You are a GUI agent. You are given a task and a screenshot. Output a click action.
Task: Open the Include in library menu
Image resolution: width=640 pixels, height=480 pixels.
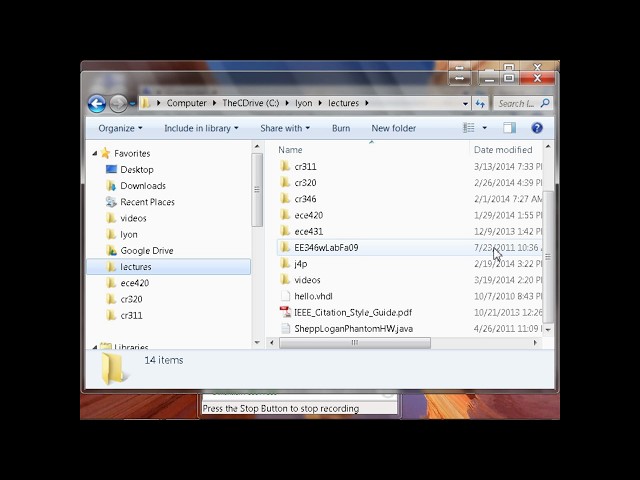click(x=201, y=128)
